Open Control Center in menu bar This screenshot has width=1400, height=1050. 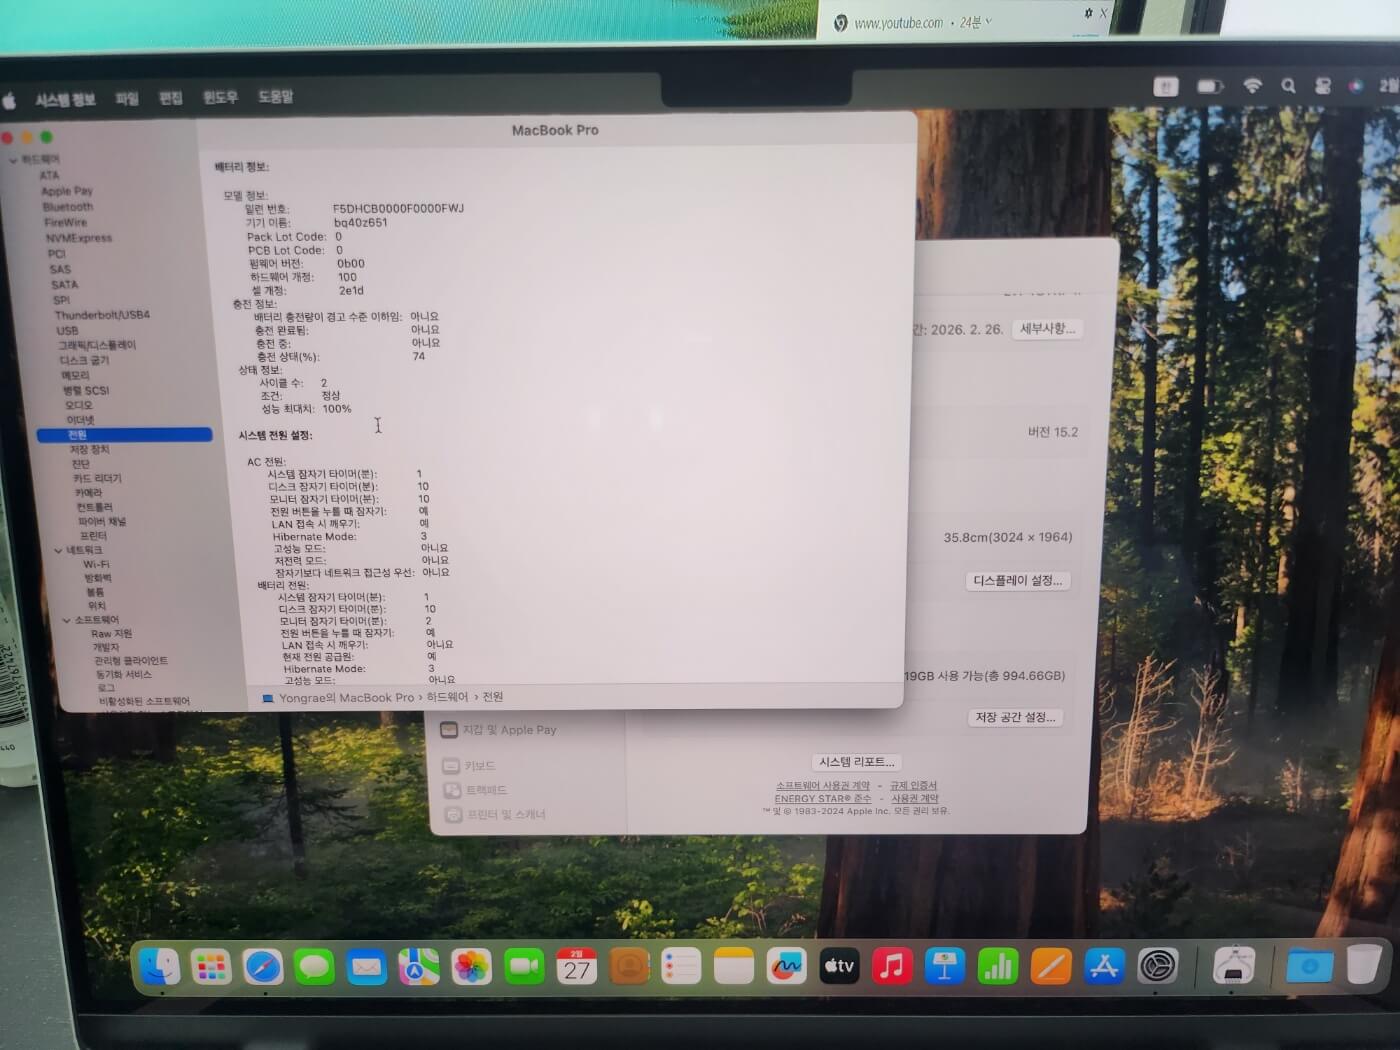(x=1323, y=87)
